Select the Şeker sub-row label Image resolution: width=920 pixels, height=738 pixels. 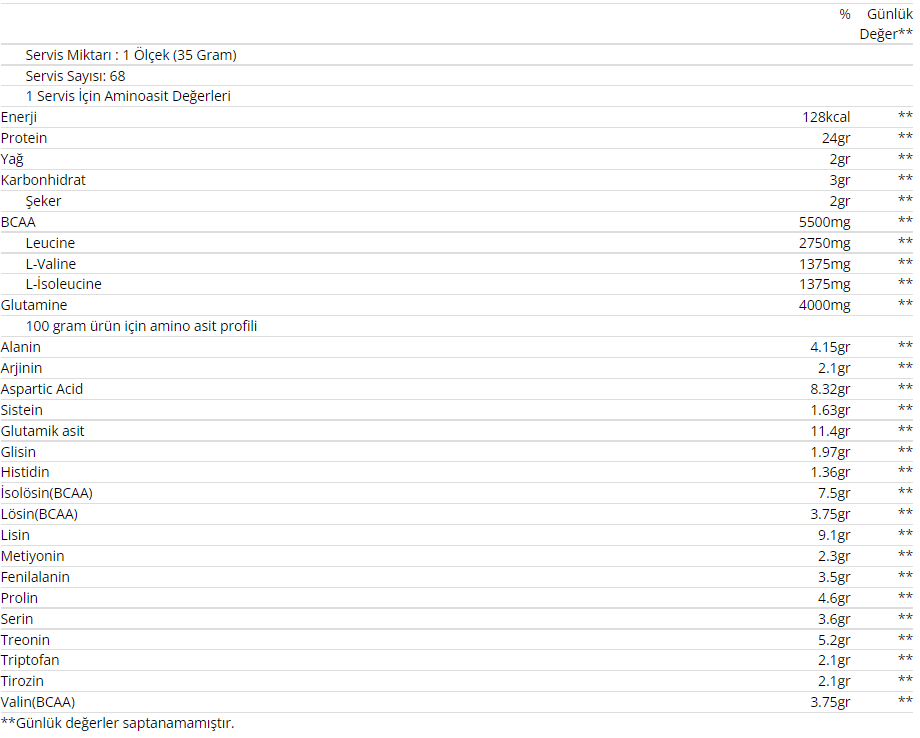click(43, 201)
